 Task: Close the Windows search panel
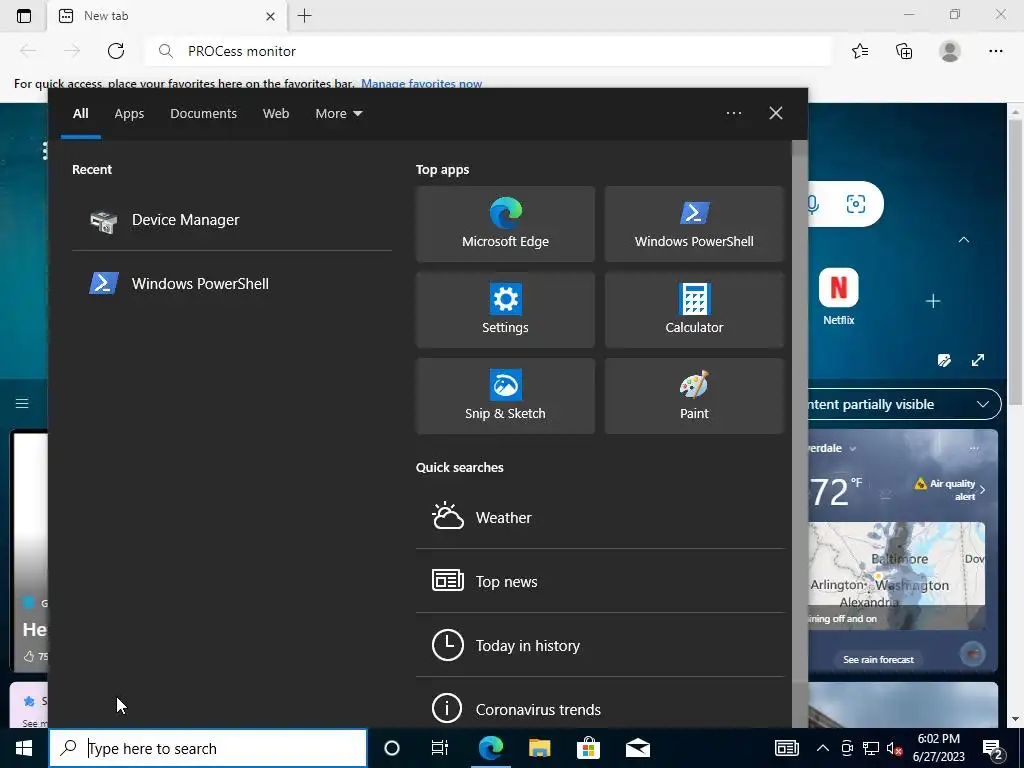click(776, 113)
